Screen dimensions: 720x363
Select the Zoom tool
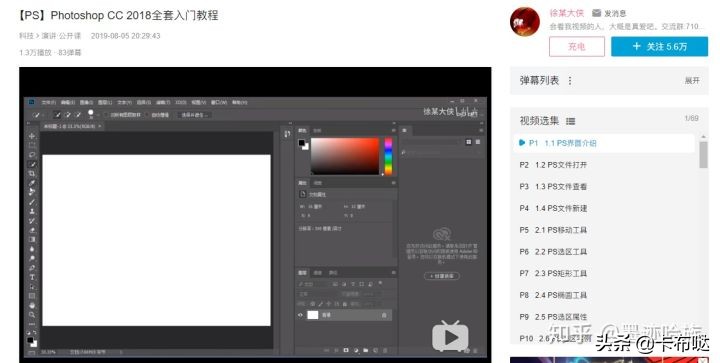pyautogui.click(x=32, y=315)
